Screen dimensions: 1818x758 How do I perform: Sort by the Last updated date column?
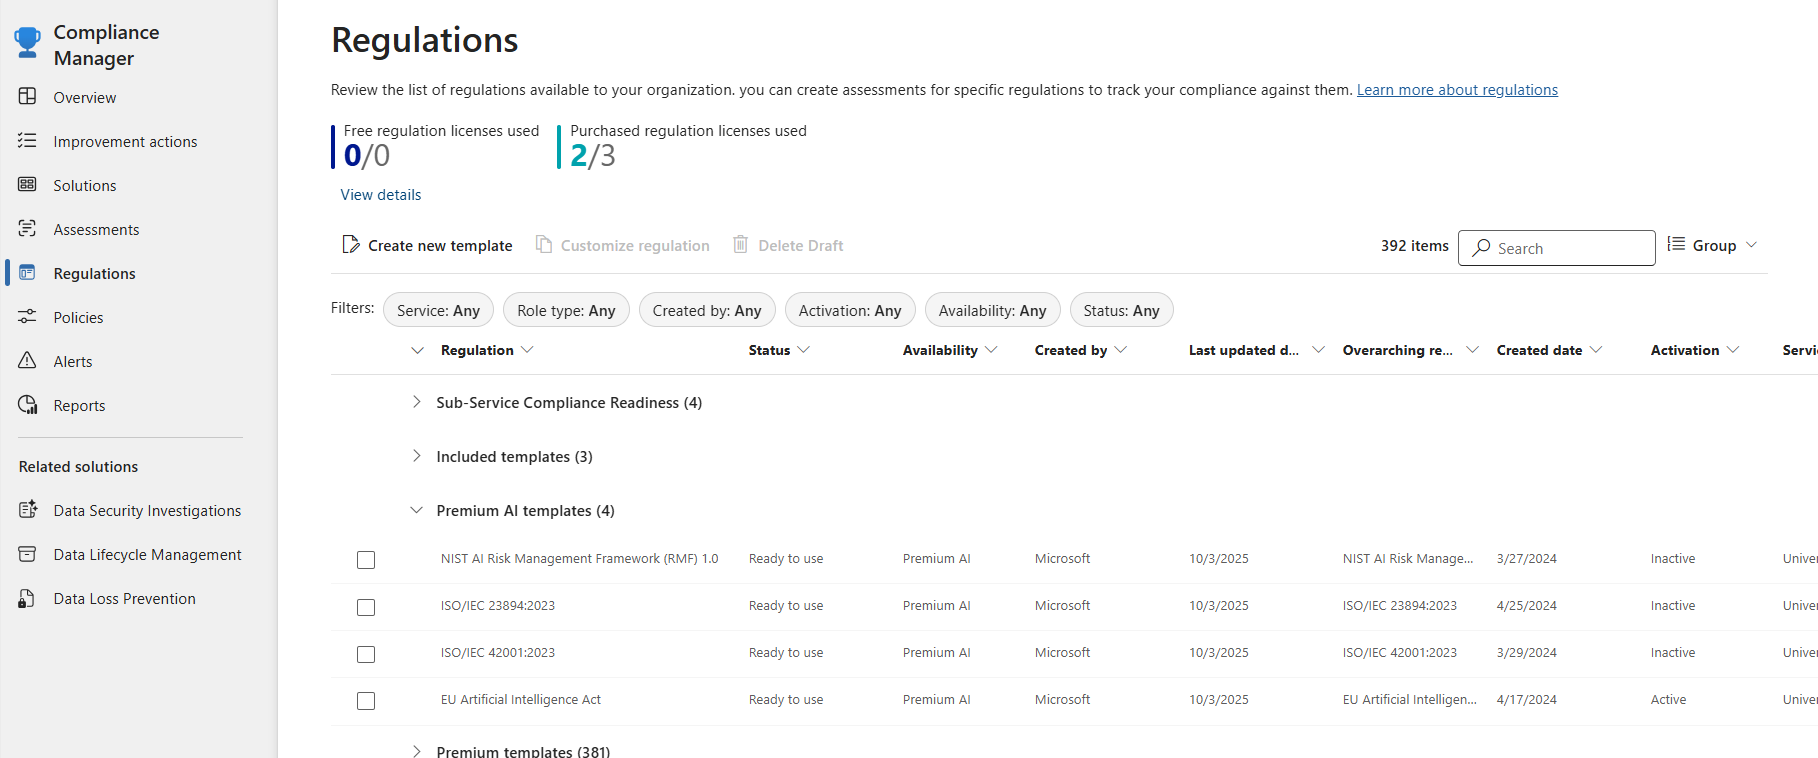point(1257,350)
